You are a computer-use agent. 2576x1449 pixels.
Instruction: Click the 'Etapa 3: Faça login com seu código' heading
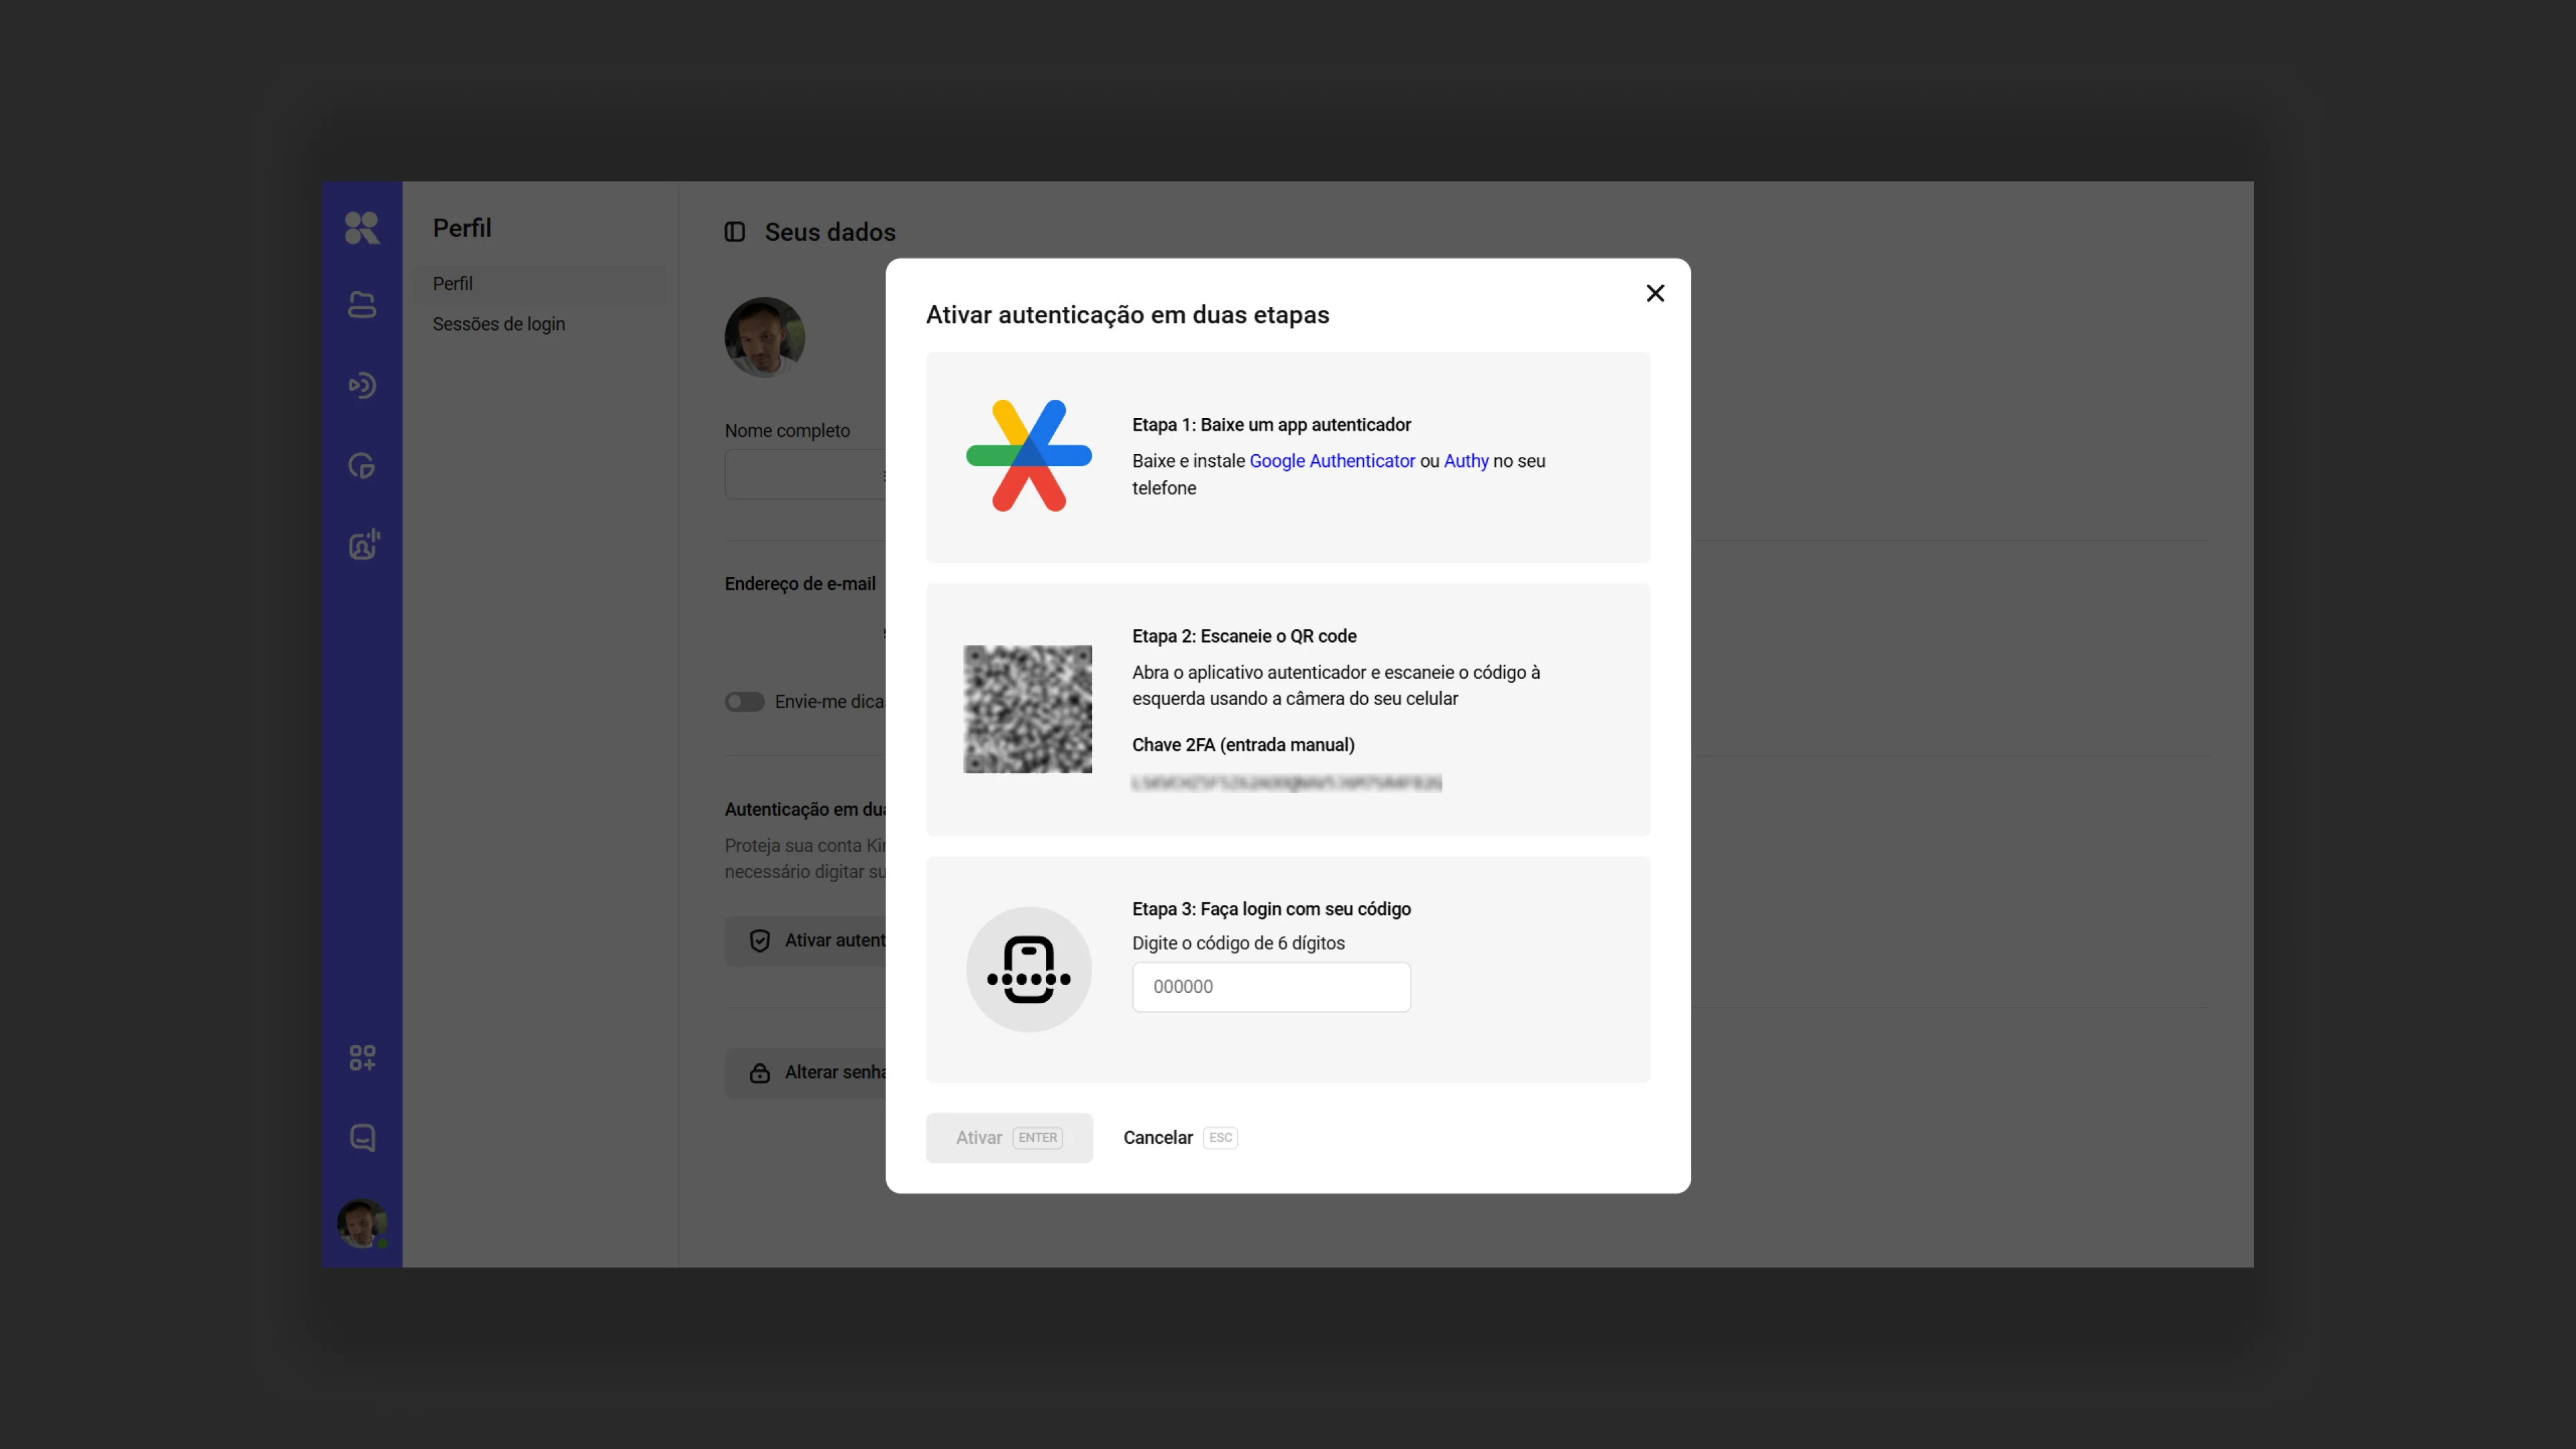click(1271, 909)
